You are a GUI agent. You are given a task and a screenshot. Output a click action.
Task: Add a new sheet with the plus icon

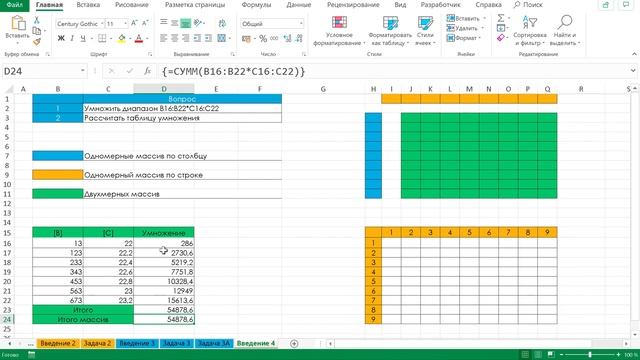pos(294,344)
